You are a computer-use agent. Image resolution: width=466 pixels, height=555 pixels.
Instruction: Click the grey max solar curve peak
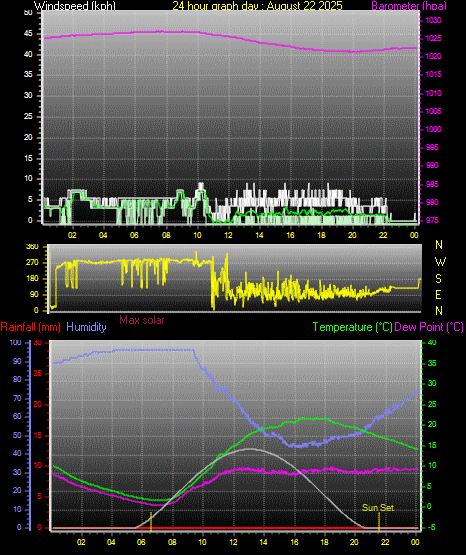(x=251, y=449)
